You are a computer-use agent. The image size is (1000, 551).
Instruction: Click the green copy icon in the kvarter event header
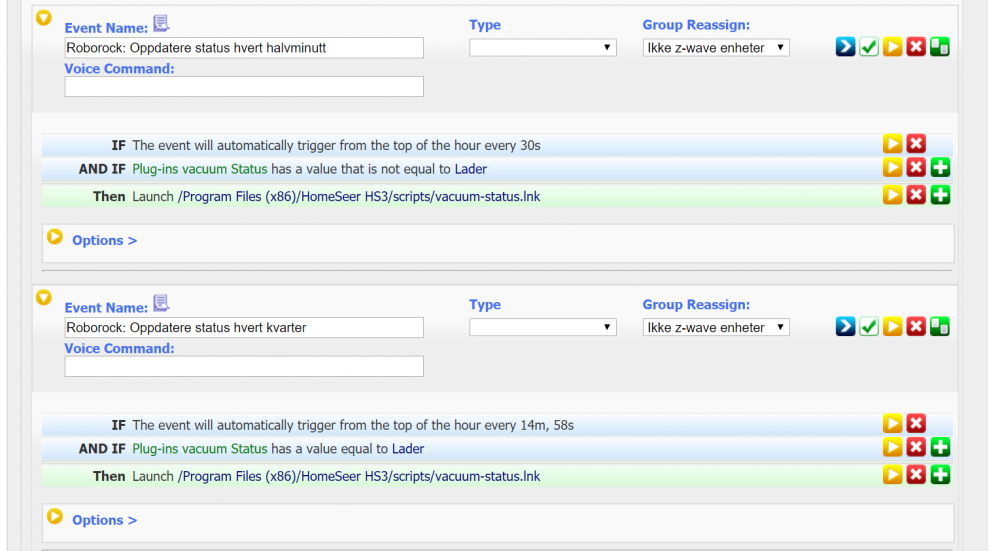click(x=940, y=327)
